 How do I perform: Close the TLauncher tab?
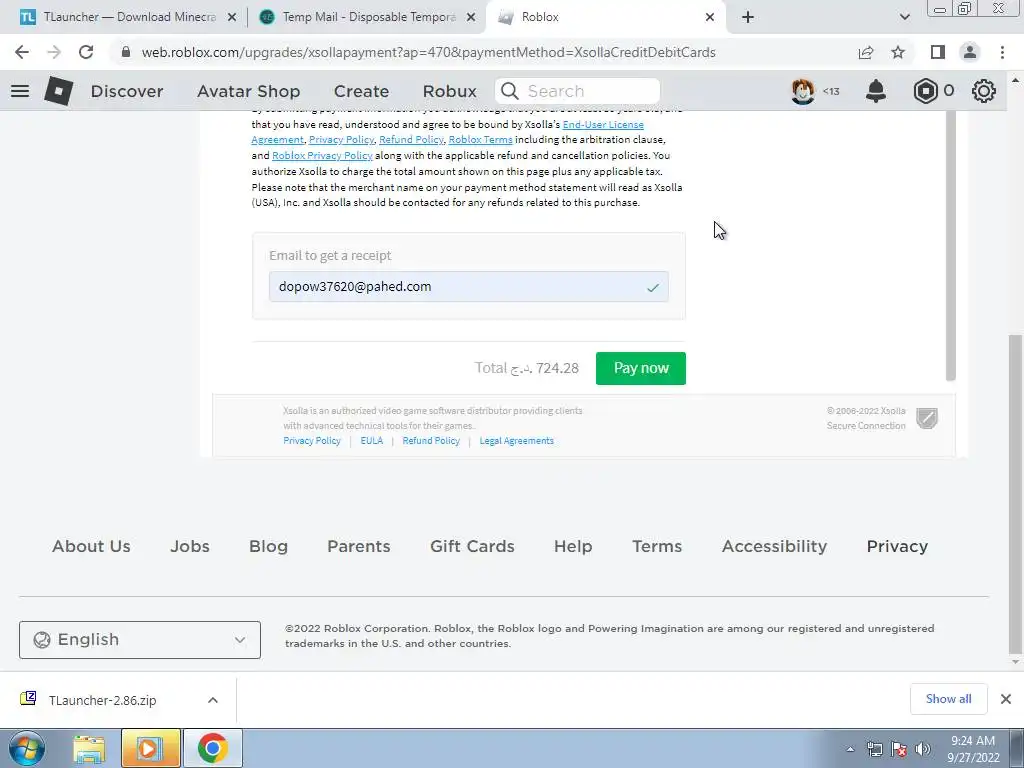click(x=232, y=17)
